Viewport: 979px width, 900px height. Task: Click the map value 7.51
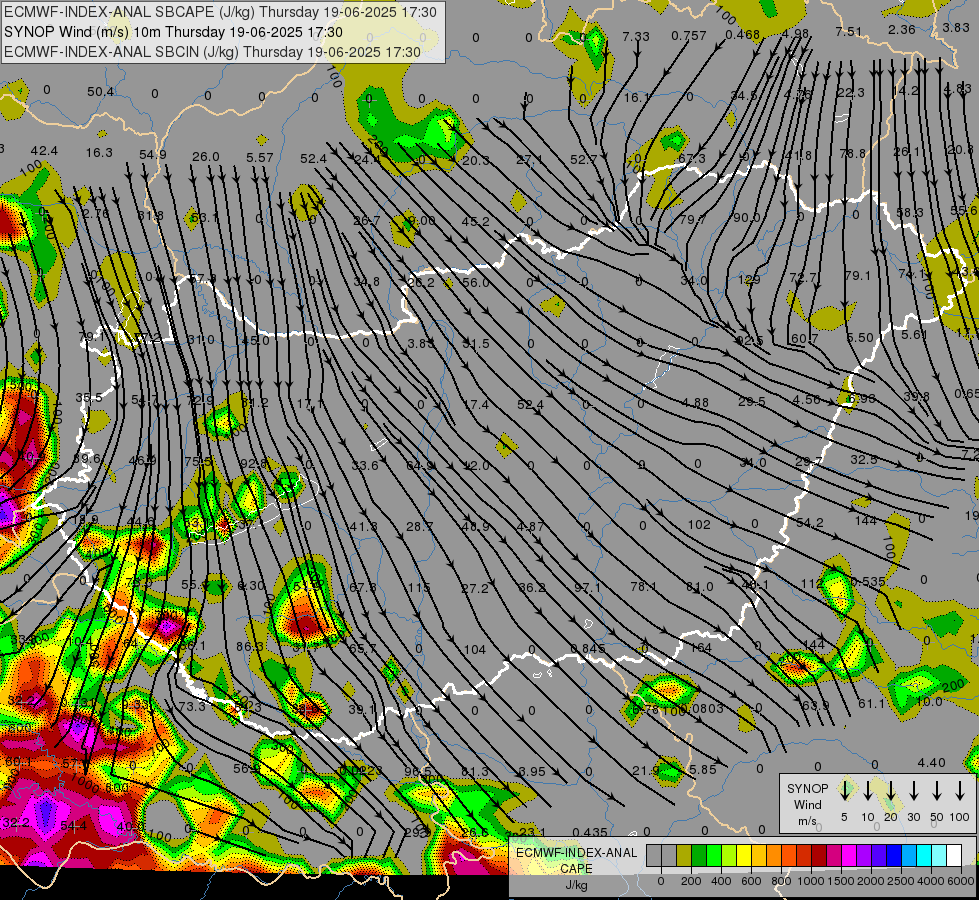tap(849, 31)
